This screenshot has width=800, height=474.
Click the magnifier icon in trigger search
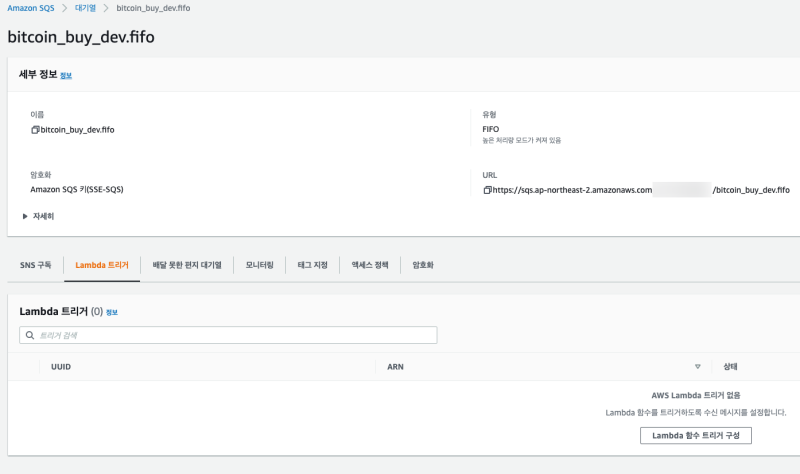[x=30, y=335]
